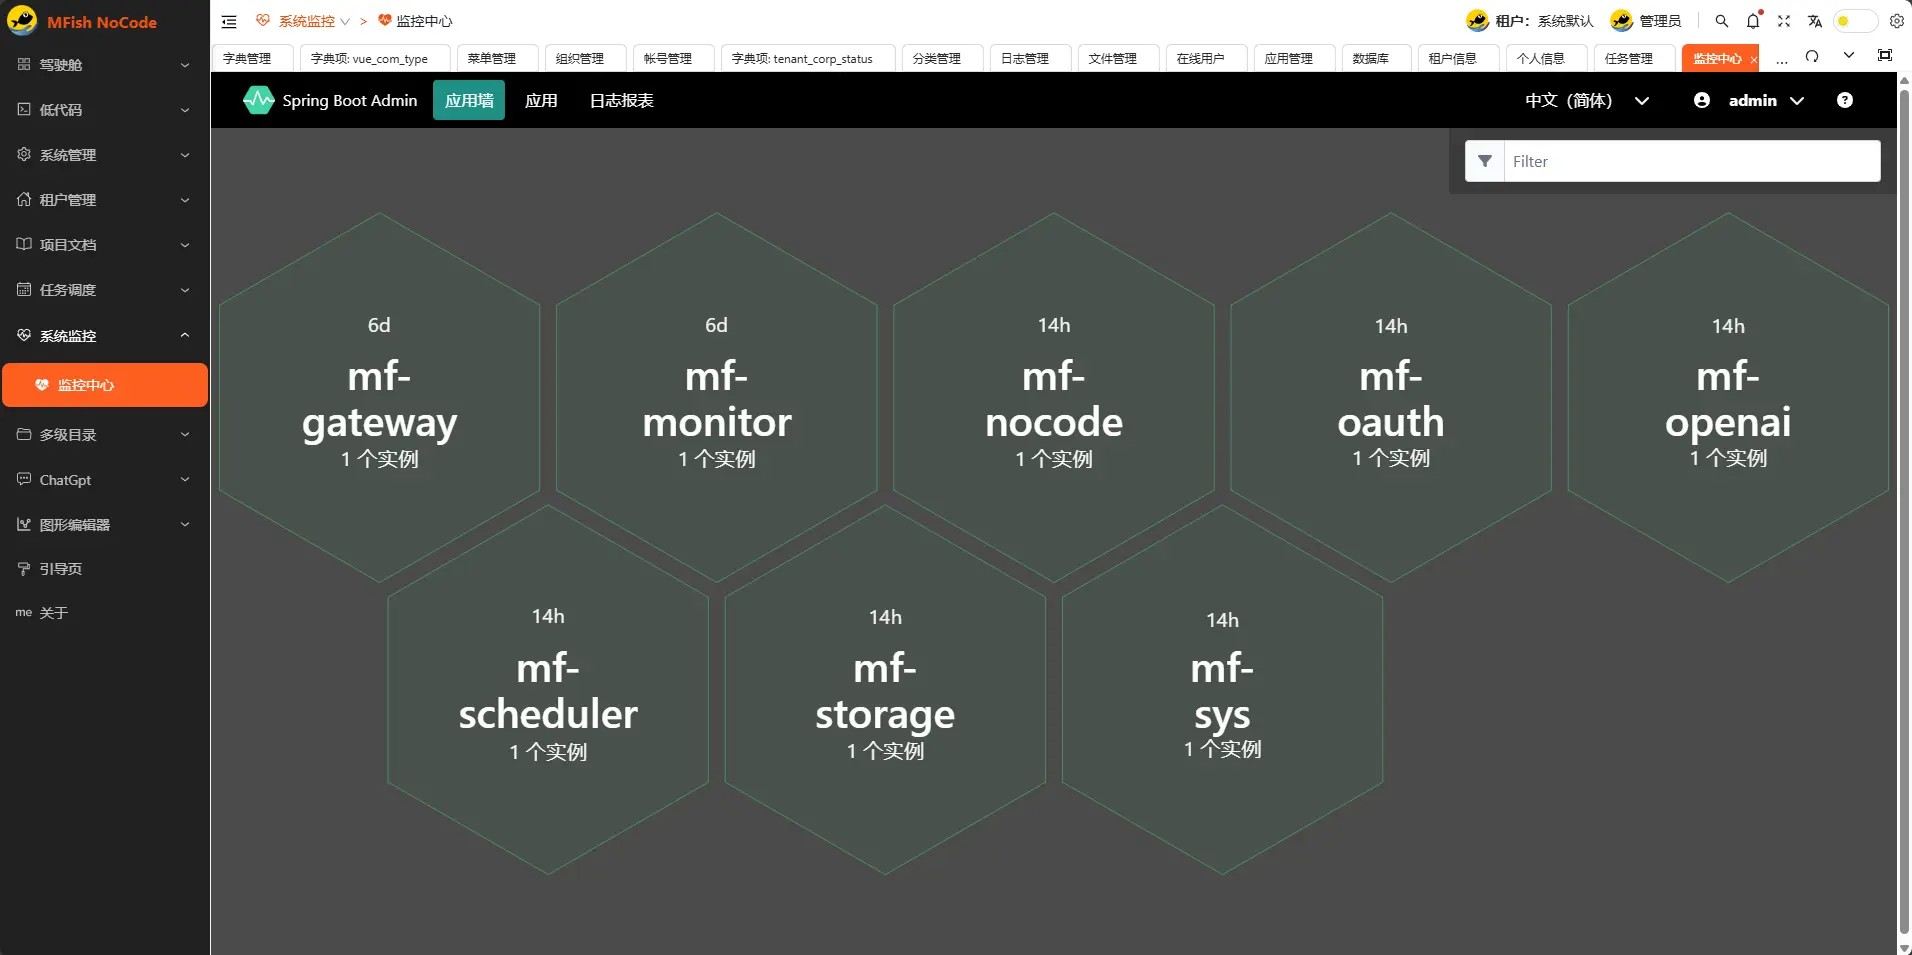Click the Filter input field

coord(1690,161)
